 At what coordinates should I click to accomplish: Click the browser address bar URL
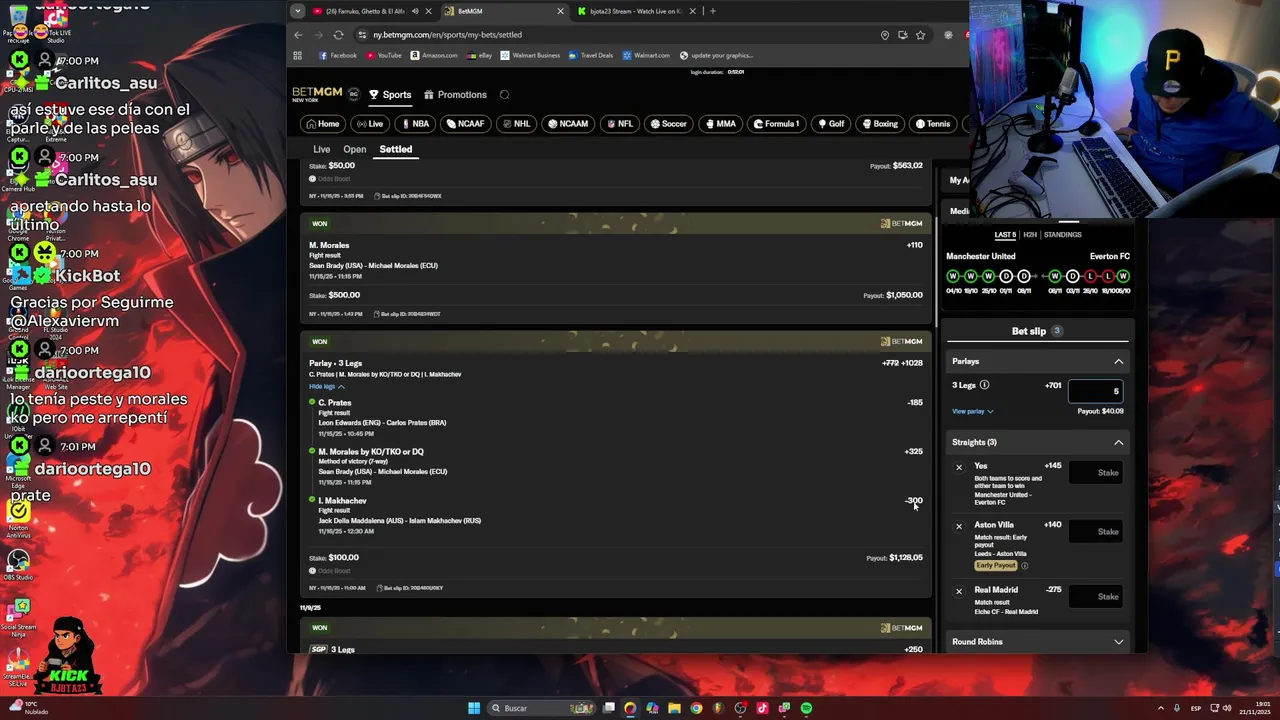pyautogui.click(x=447, y=35)
